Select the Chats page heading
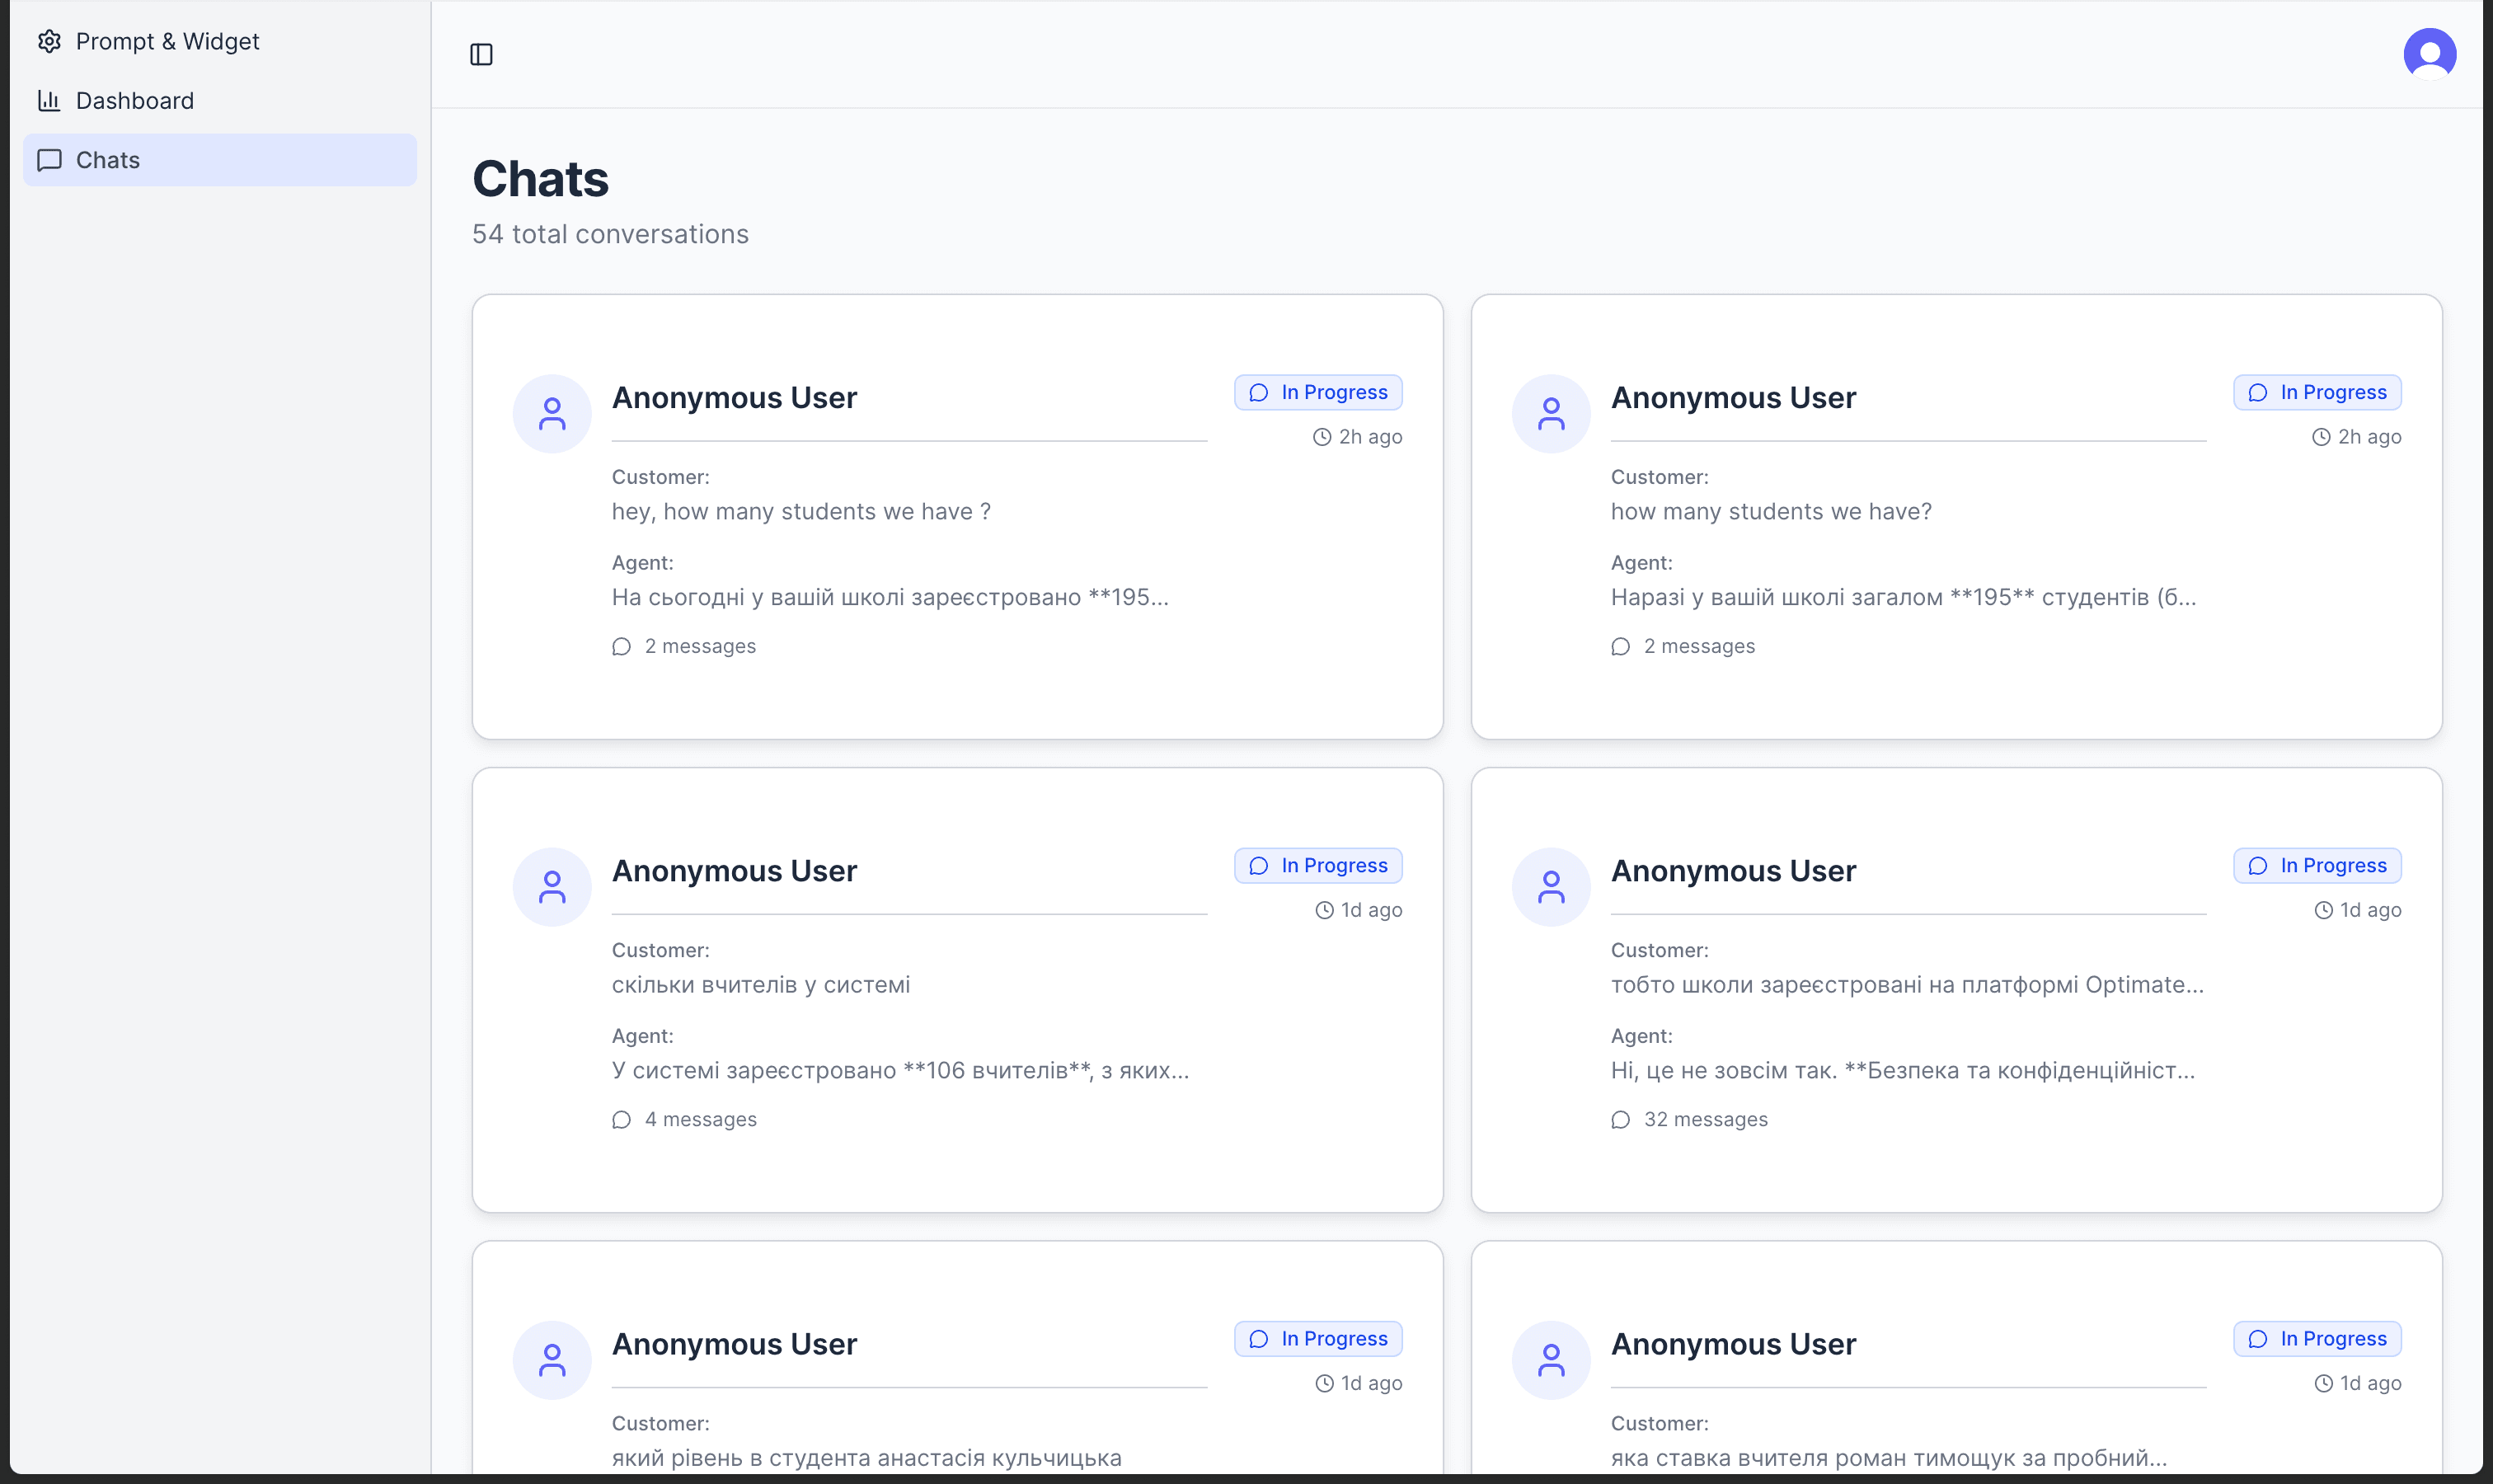 coord(541,178)
